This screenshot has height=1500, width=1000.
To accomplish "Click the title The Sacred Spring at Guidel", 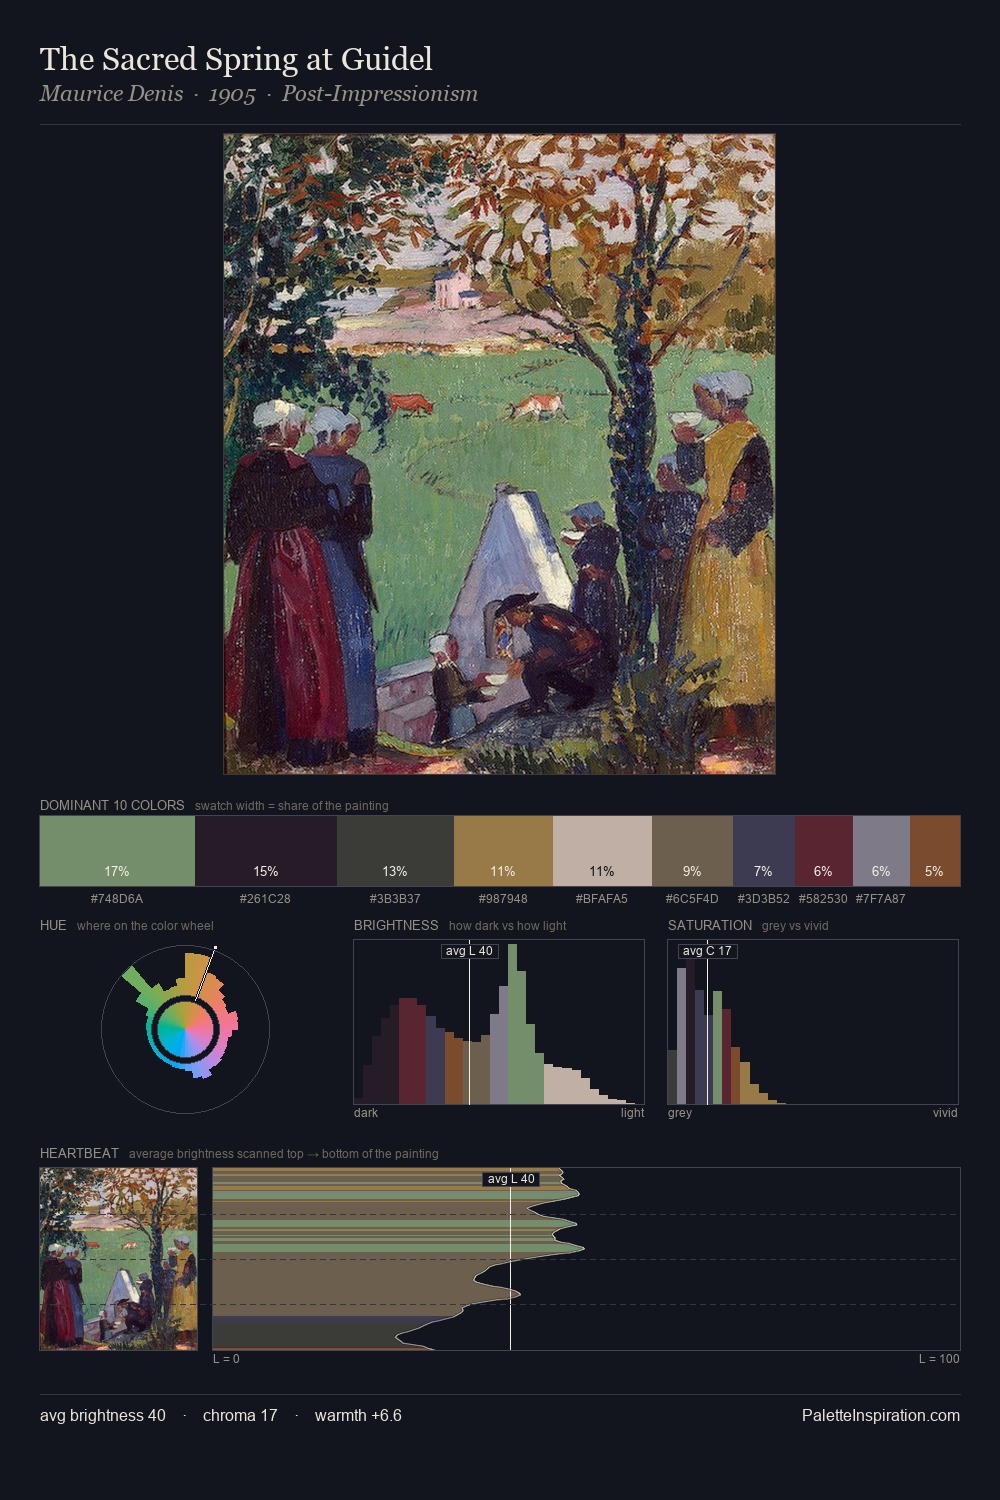I will [x=236, y=60].
